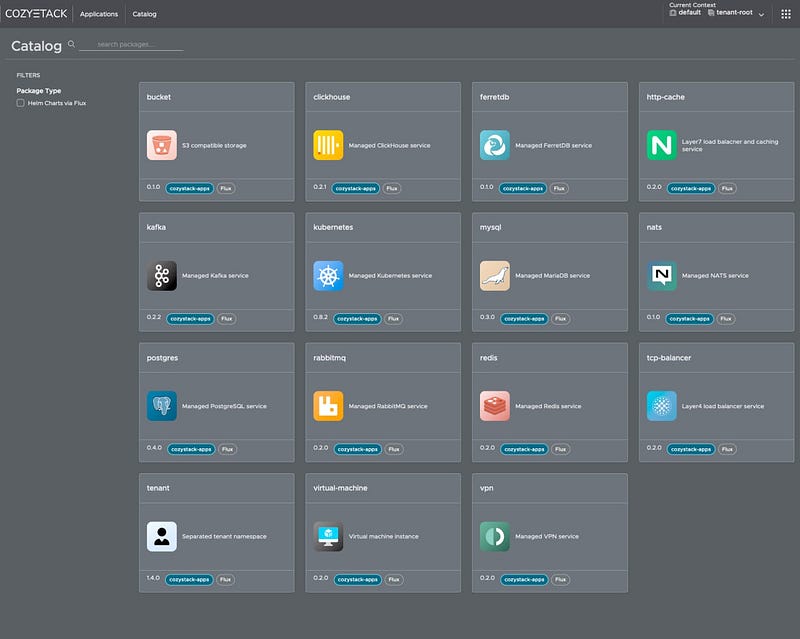This screenshot has width=800, height=639.
Task: Enable Helm Charts via Flux filter
Action: (x=20, y=103)
